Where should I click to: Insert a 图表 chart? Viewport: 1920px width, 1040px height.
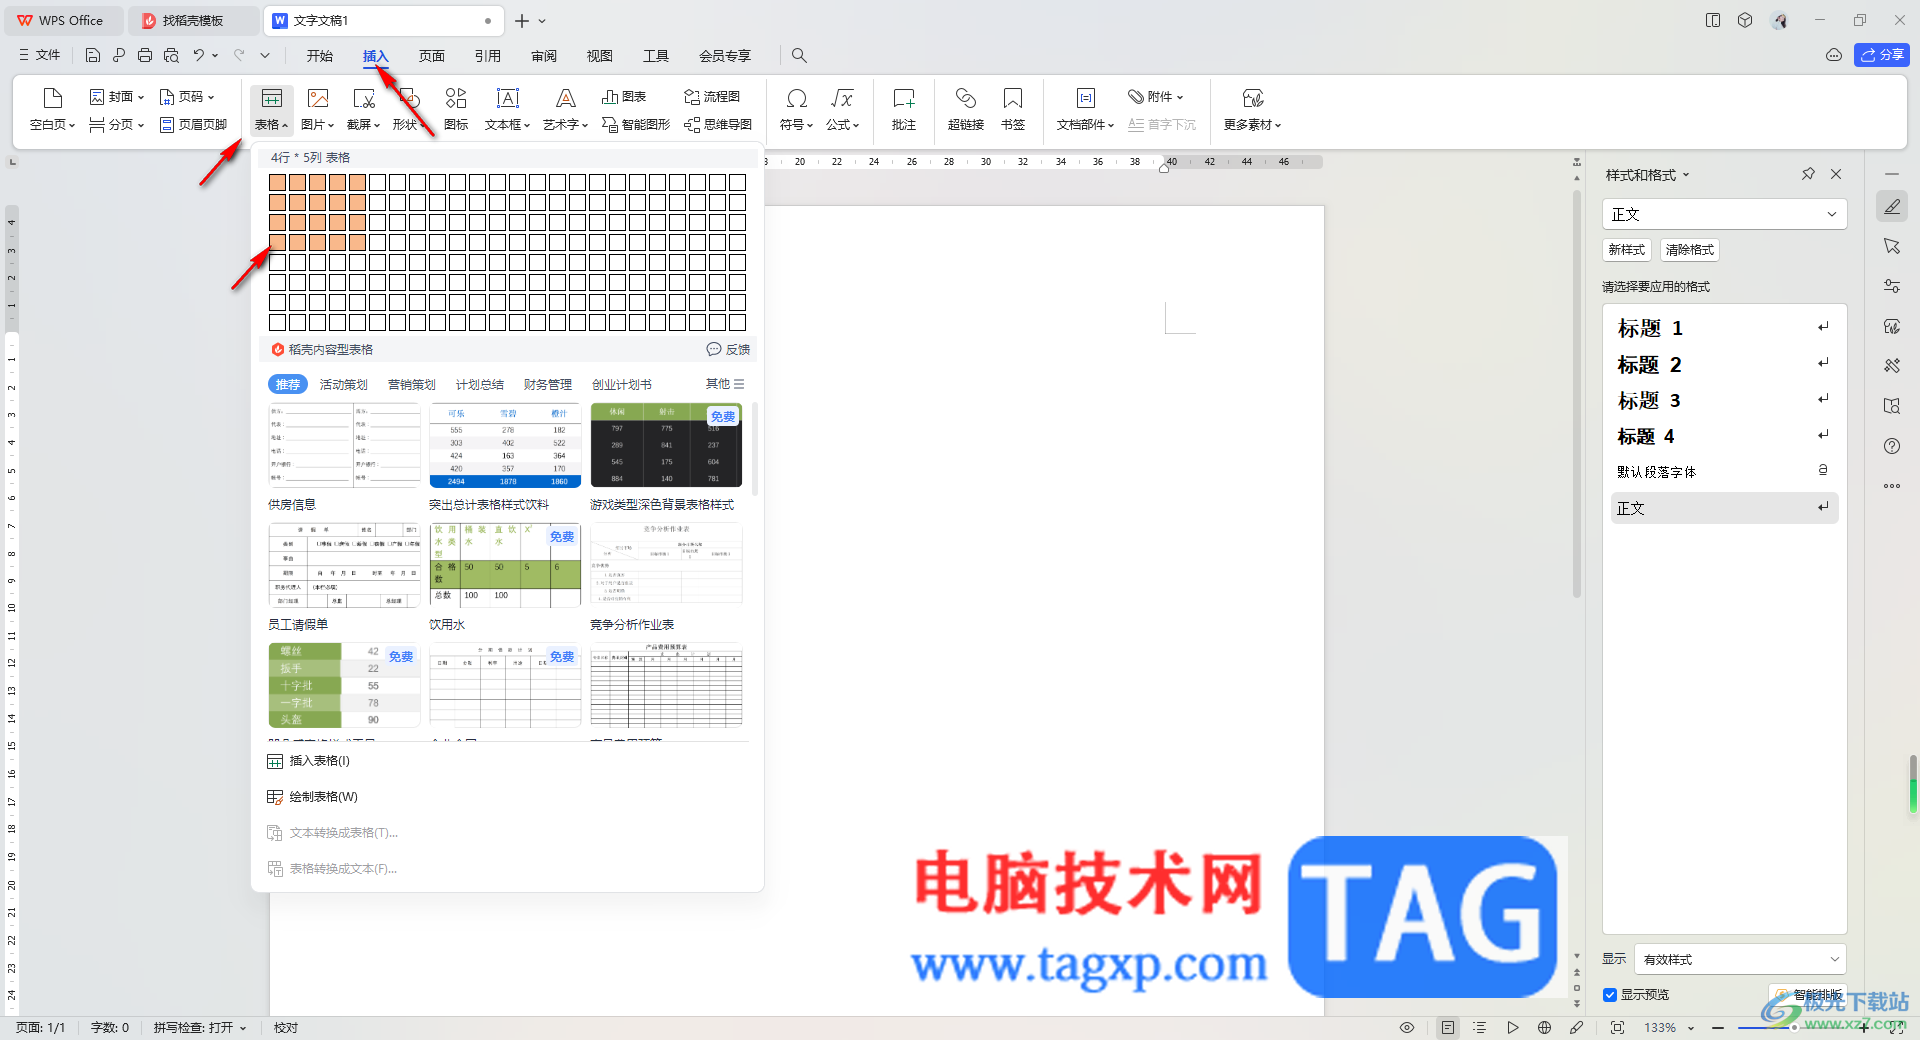624,97
